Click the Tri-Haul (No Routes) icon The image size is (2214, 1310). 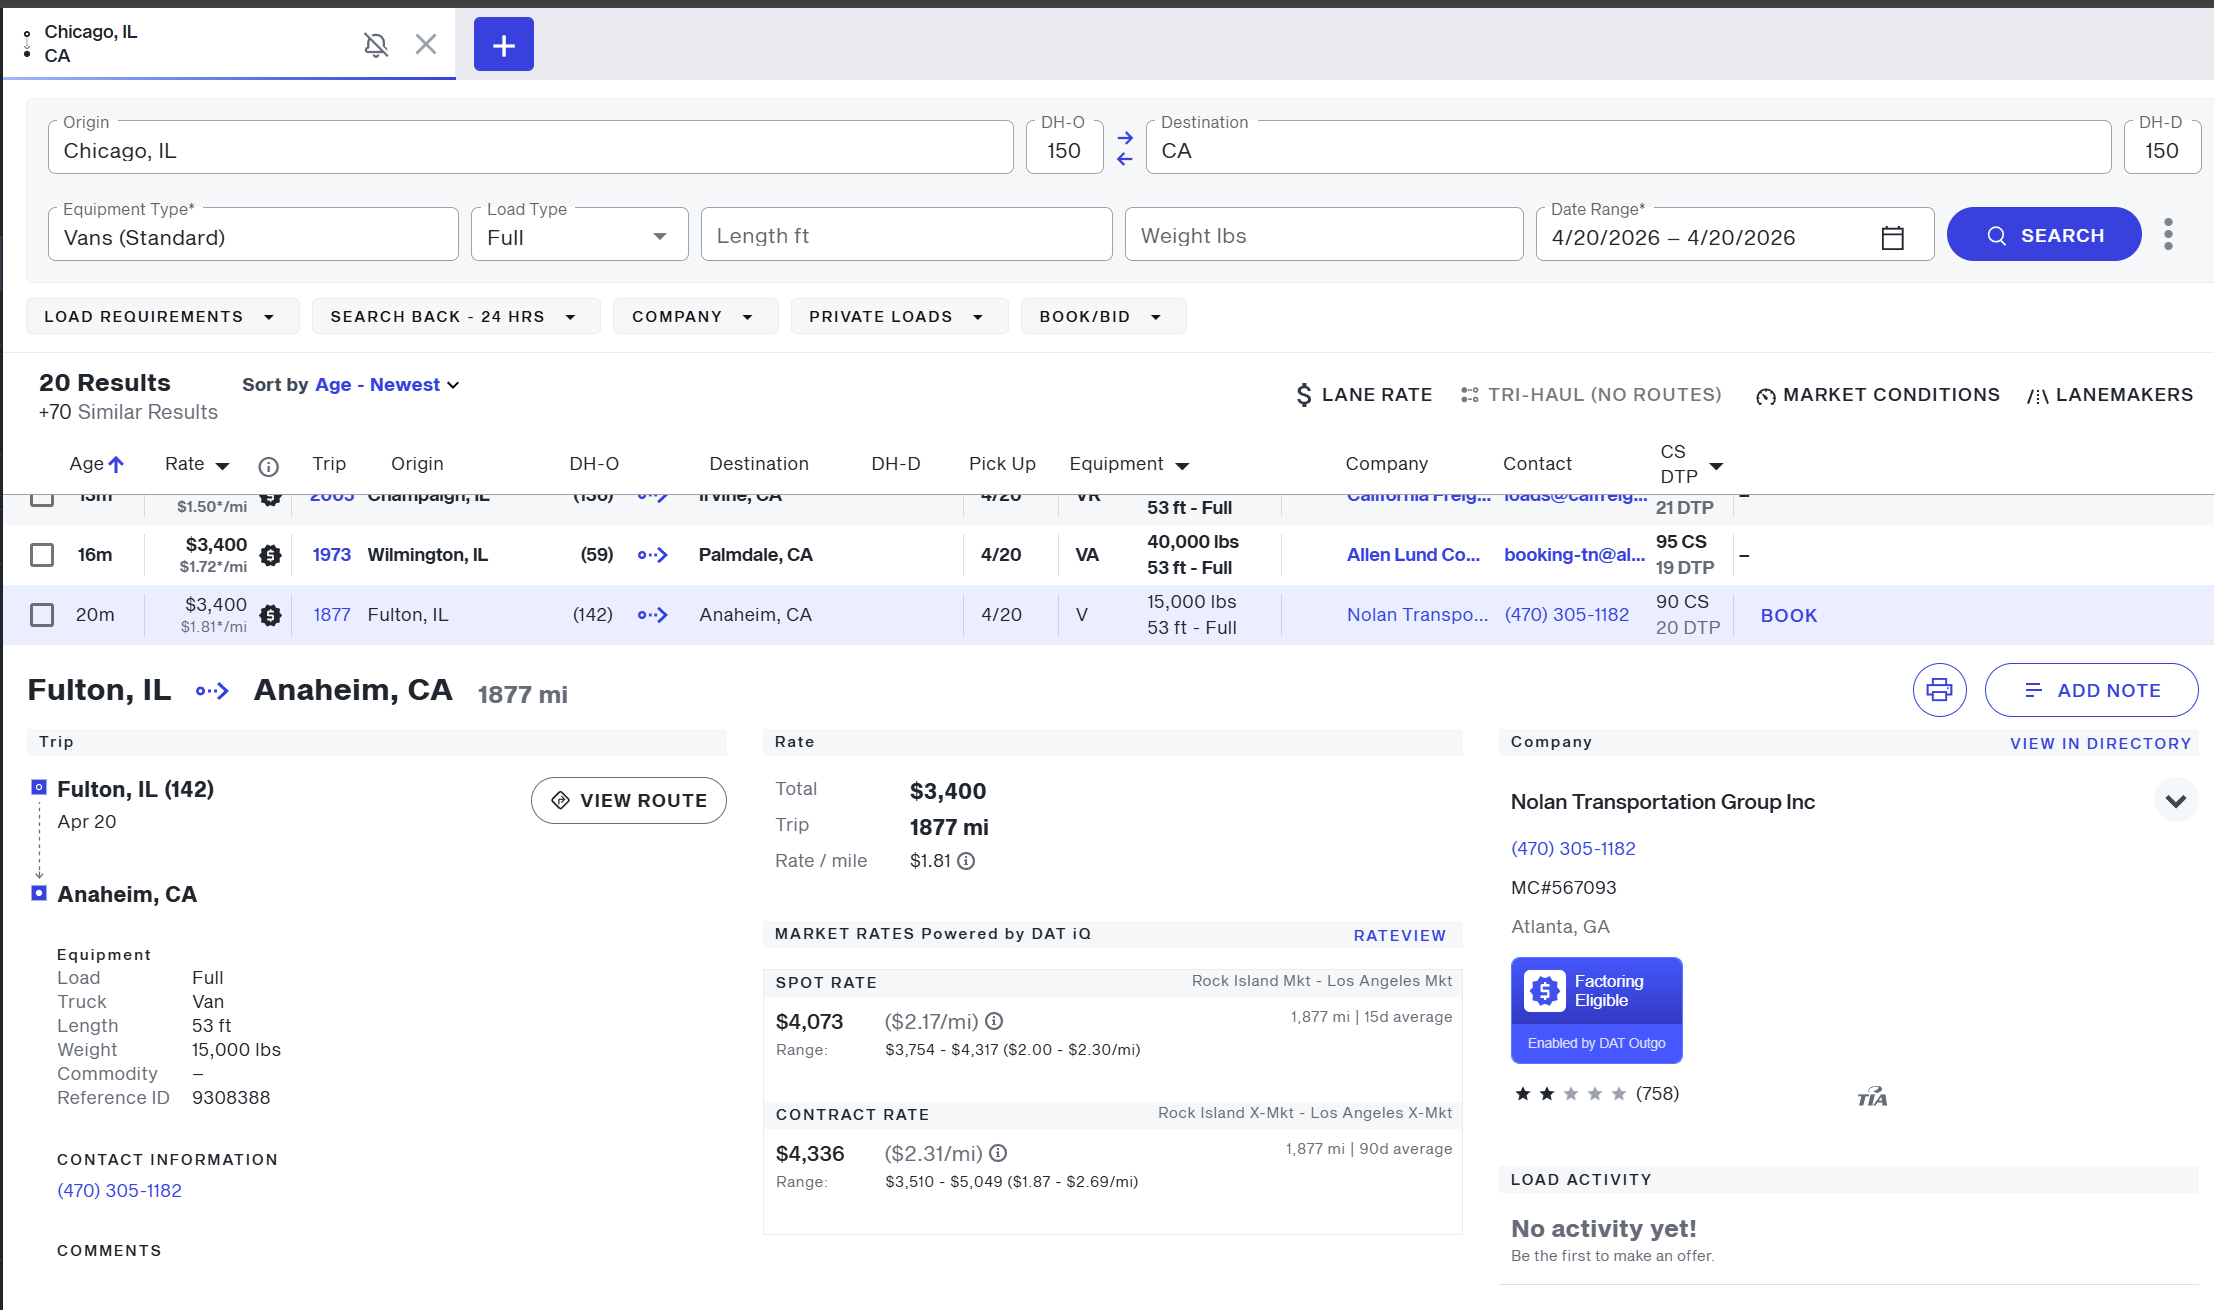tap(1469, 394)
